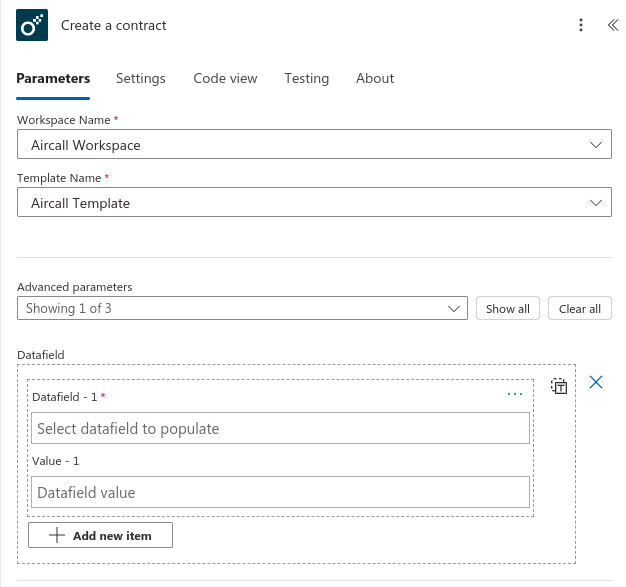Image resolution: width=626 pixels, height=587 pixels.
Task: Open the Testing tab
Action: coord(307,79)
